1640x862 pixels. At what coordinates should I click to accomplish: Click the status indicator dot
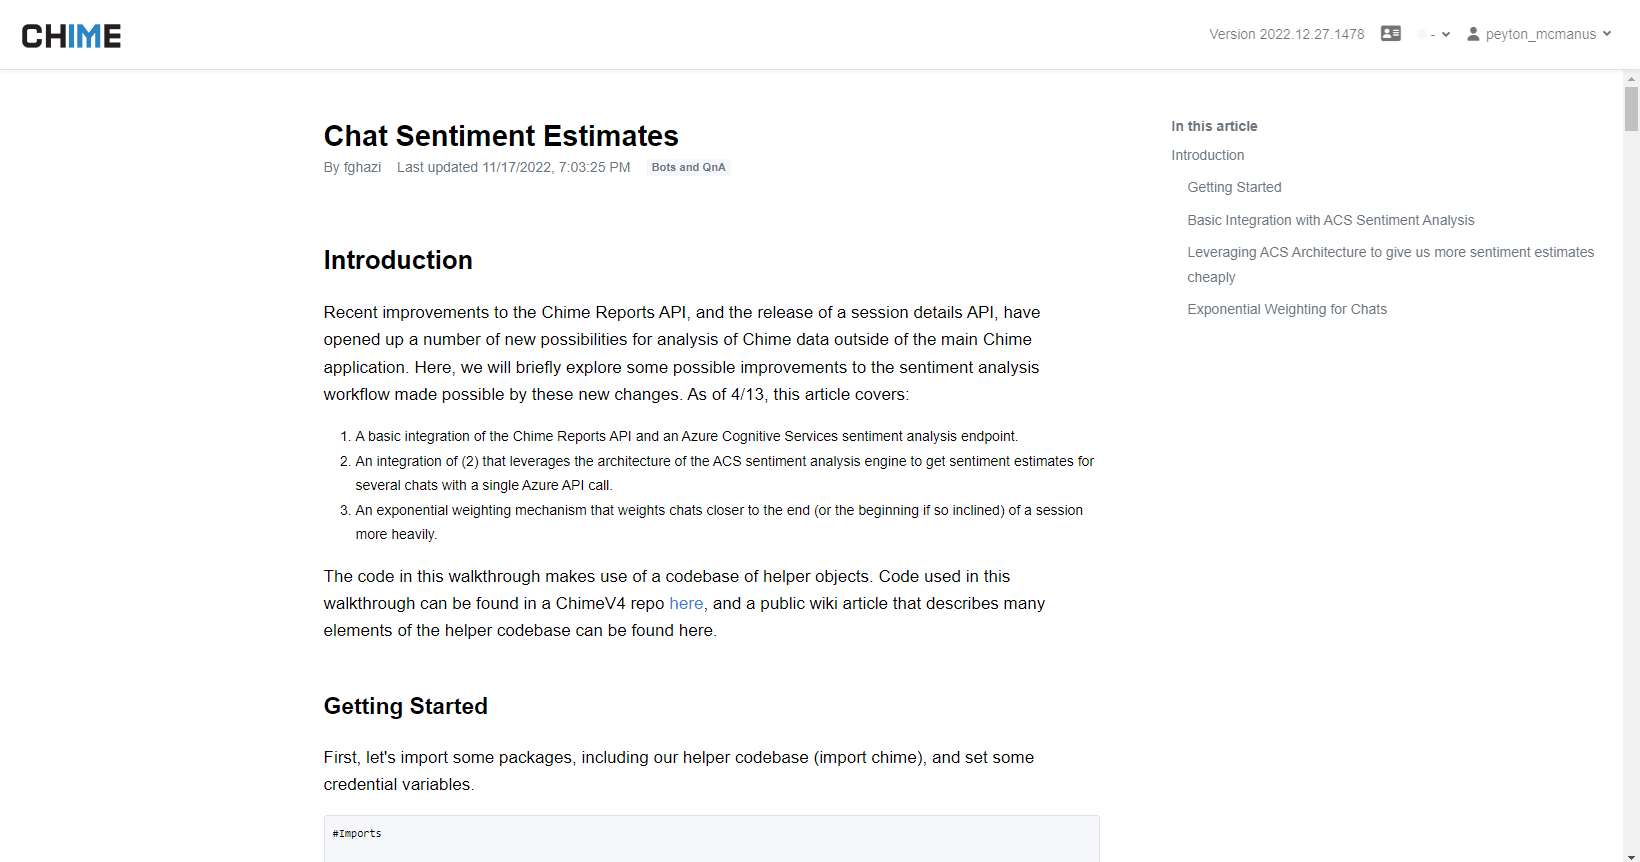[1422, 34]
